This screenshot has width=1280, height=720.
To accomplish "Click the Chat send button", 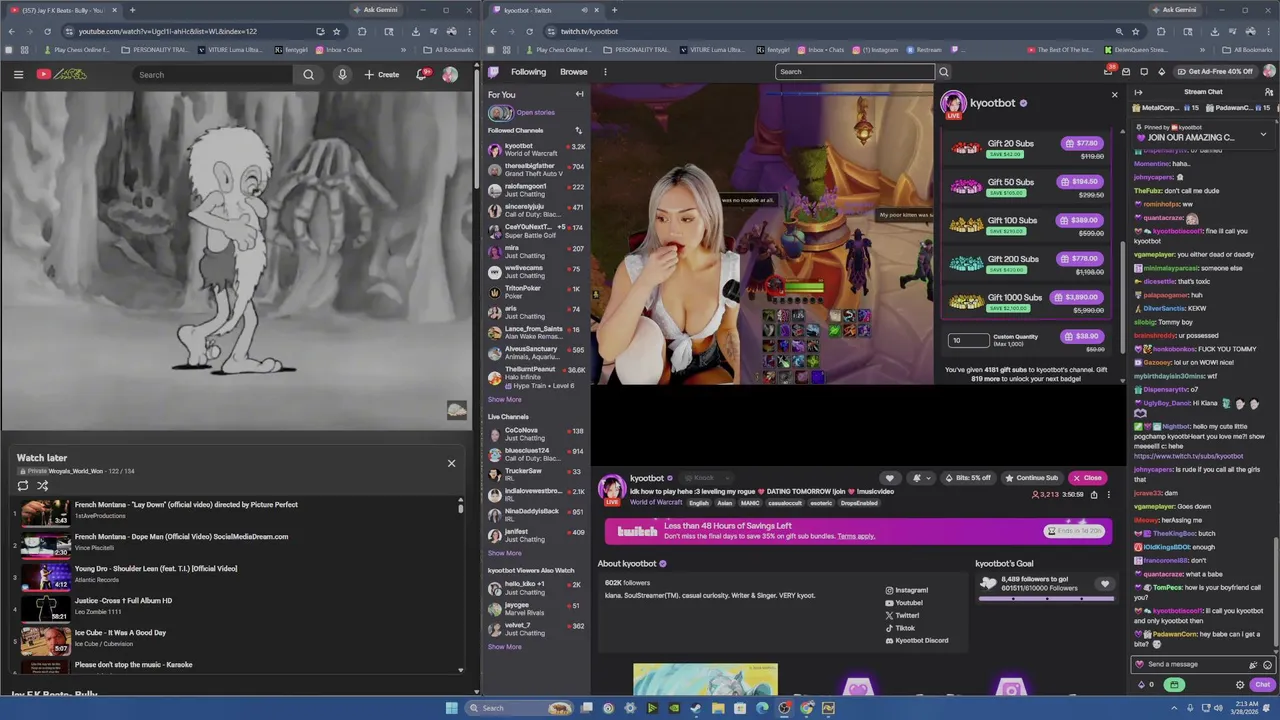I will pos(1262,685).
